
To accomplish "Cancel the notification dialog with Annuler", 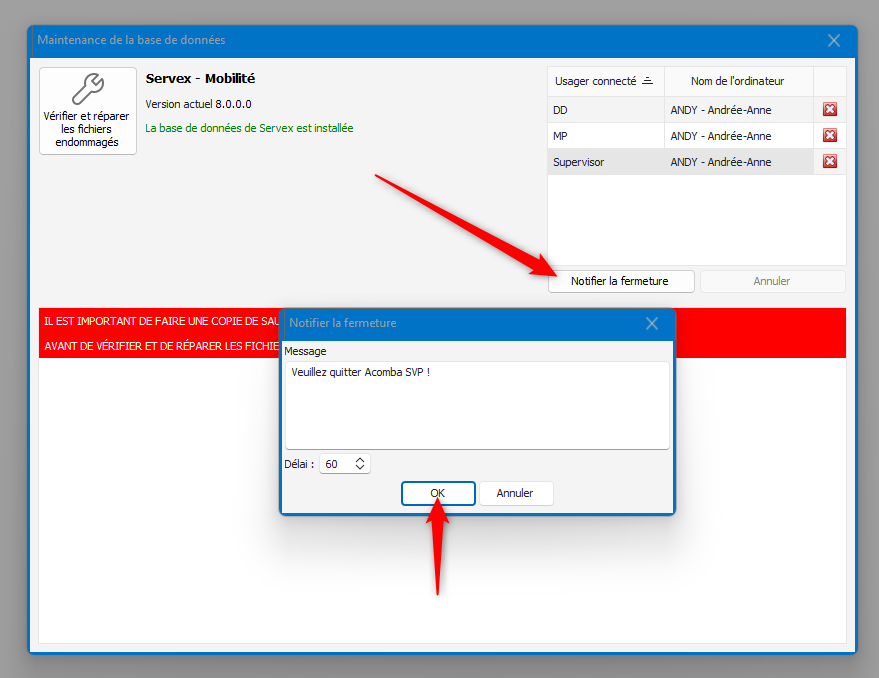I will point(515,493).
